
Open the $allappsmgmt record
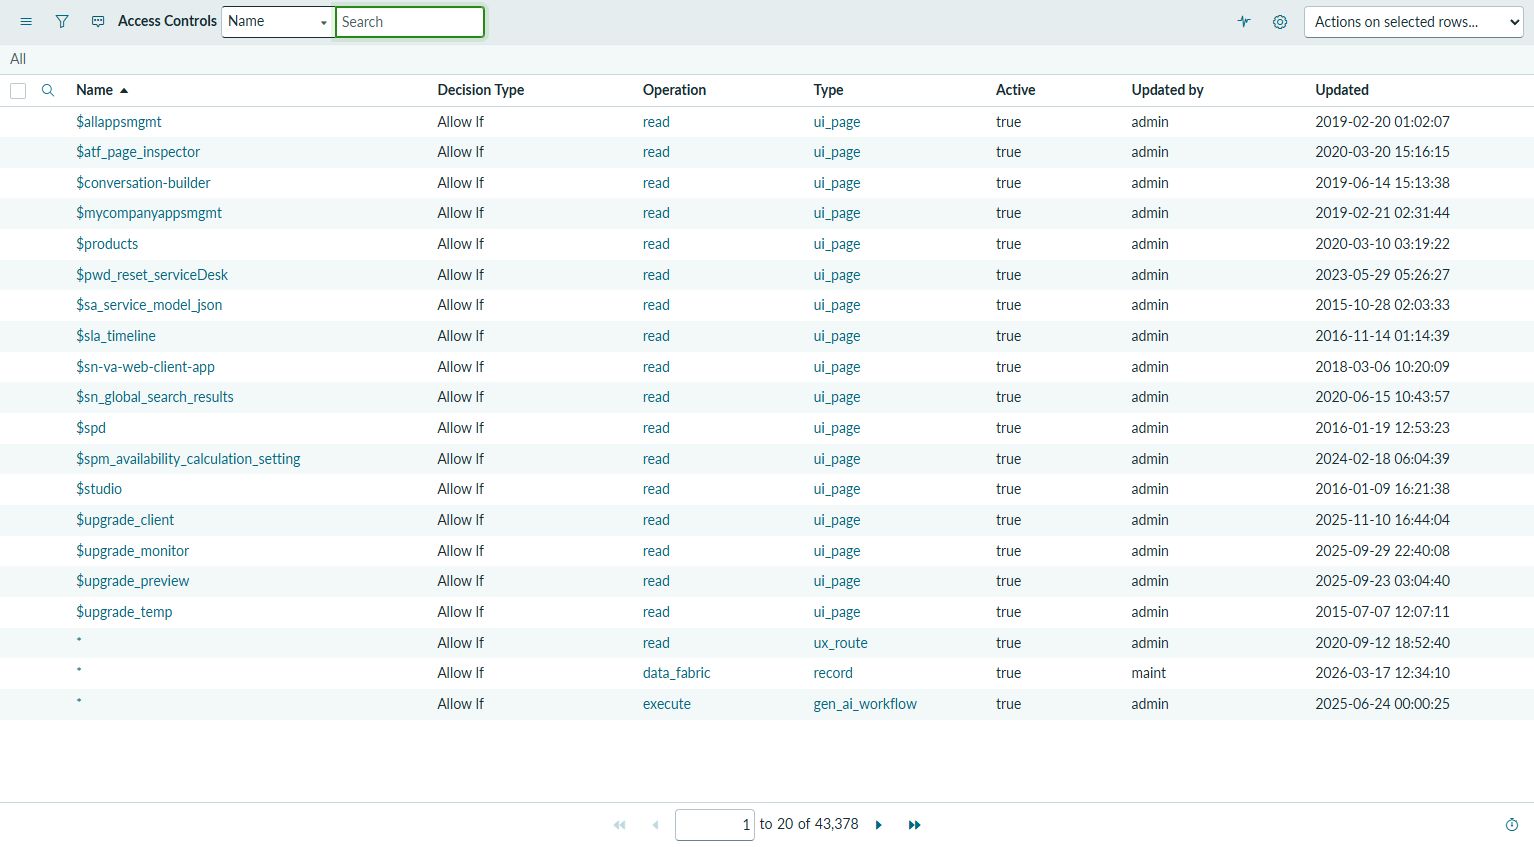click(x=118, y=122)
